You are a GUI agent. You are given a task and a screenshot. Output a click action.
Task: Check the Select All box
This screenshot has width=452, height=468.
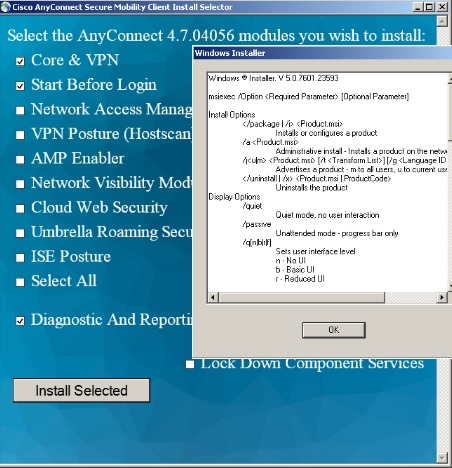point(20,282)
